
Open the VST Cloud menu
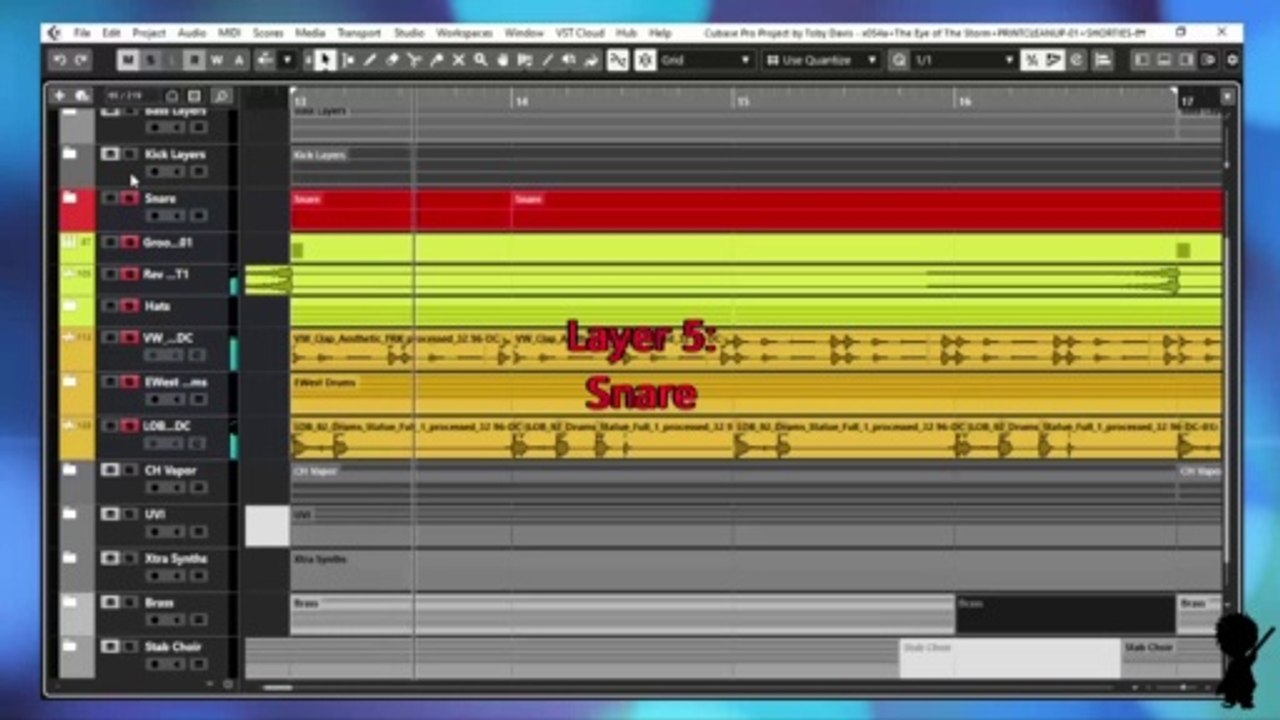click(580, 33)
